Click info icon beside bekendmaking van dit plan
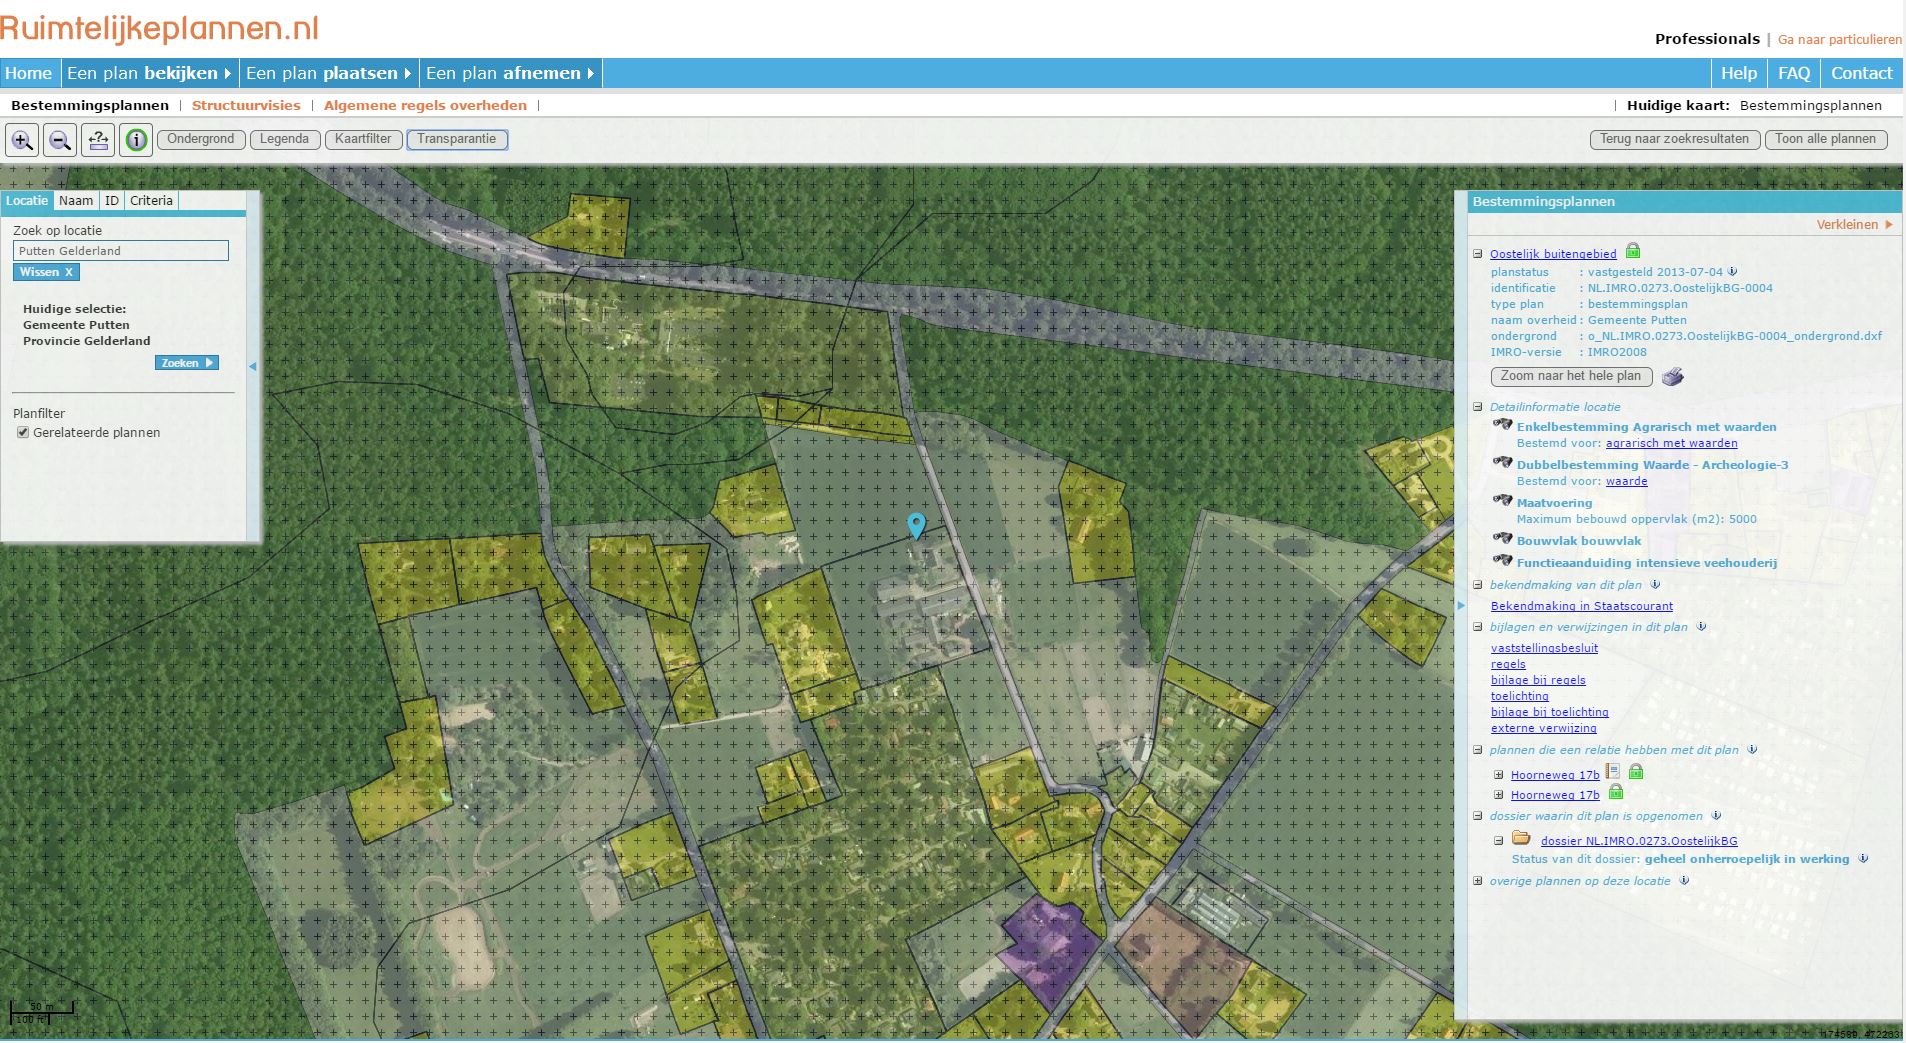Viewport: 1906px width, 1043px height. pos(1655,585)
